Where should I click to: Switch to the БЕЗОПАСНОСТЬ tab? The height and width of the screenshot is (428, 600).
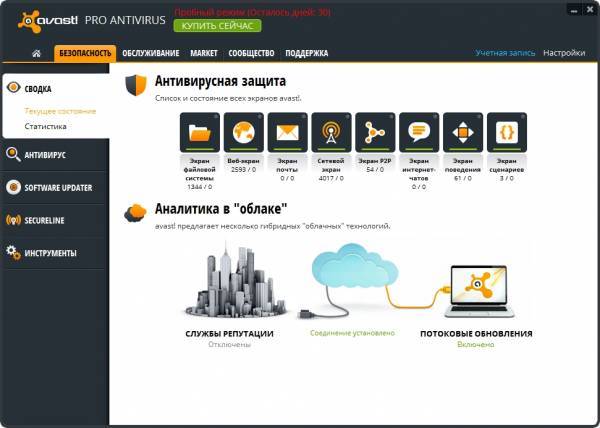click(85, 53)
